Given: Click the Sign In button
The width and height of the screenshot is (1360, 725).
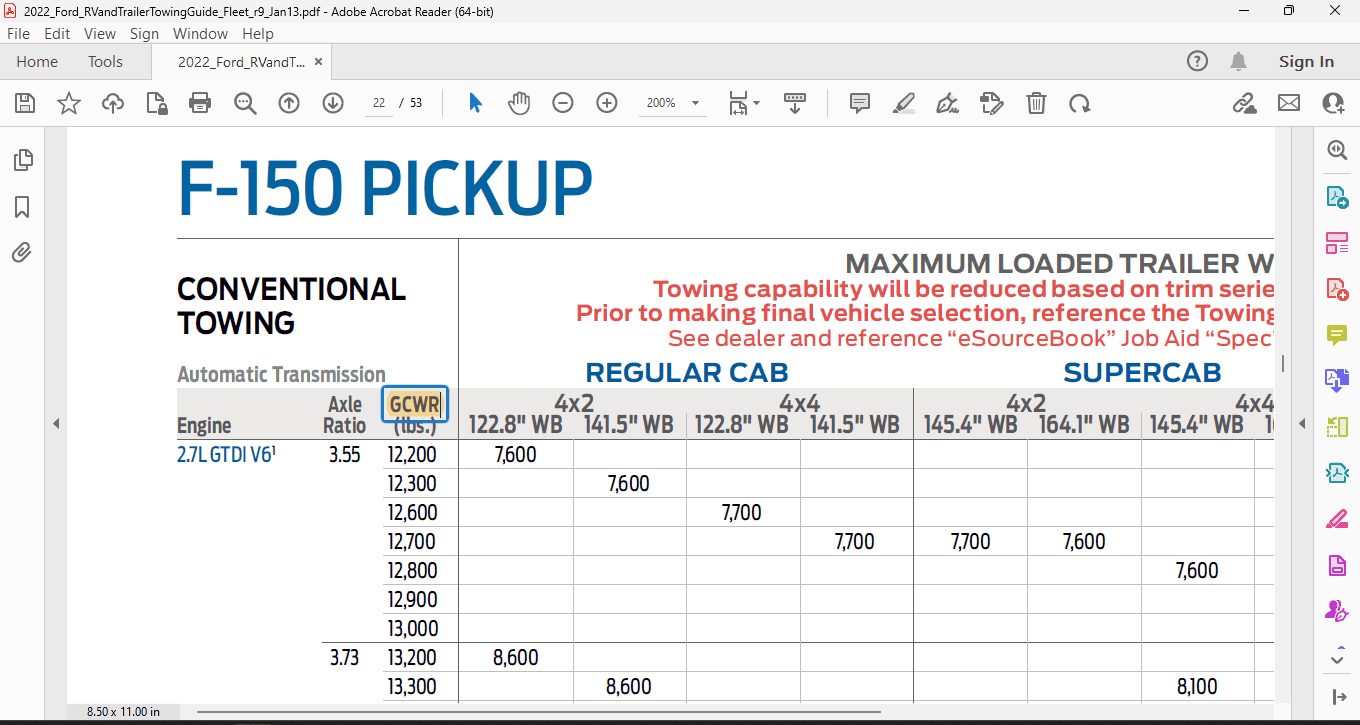Looking at the screenshot, I should pyautogui.click(x=1306, y=61).
